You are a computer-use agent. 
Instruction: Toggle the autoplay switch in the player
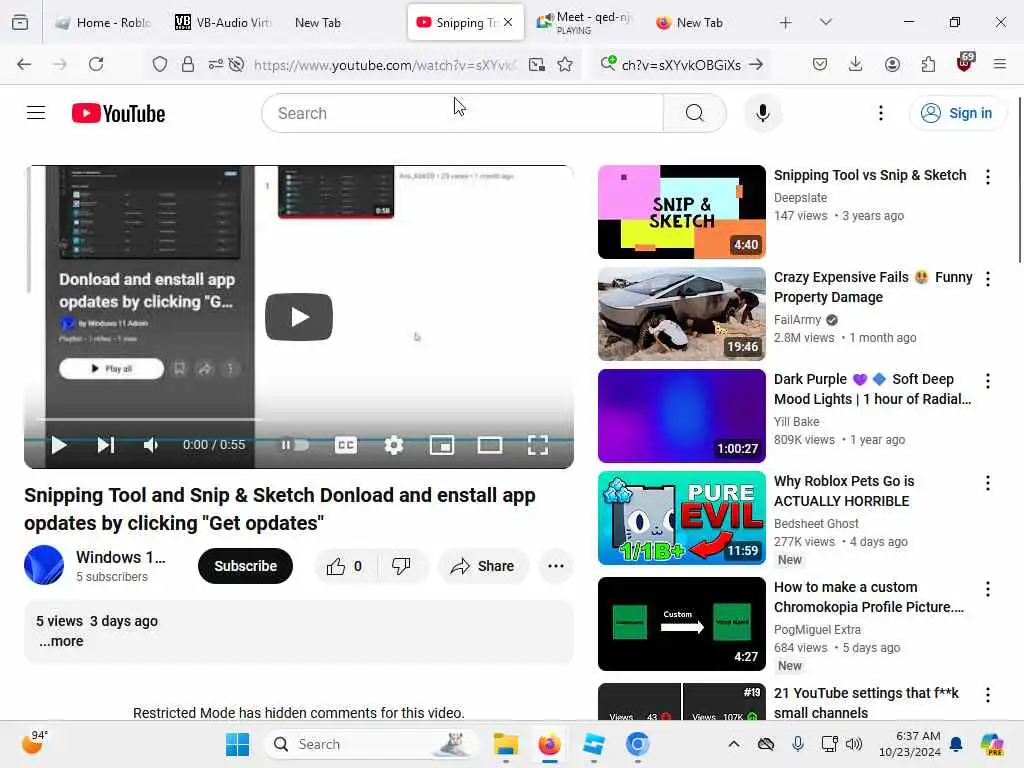(x=295, y=445)
